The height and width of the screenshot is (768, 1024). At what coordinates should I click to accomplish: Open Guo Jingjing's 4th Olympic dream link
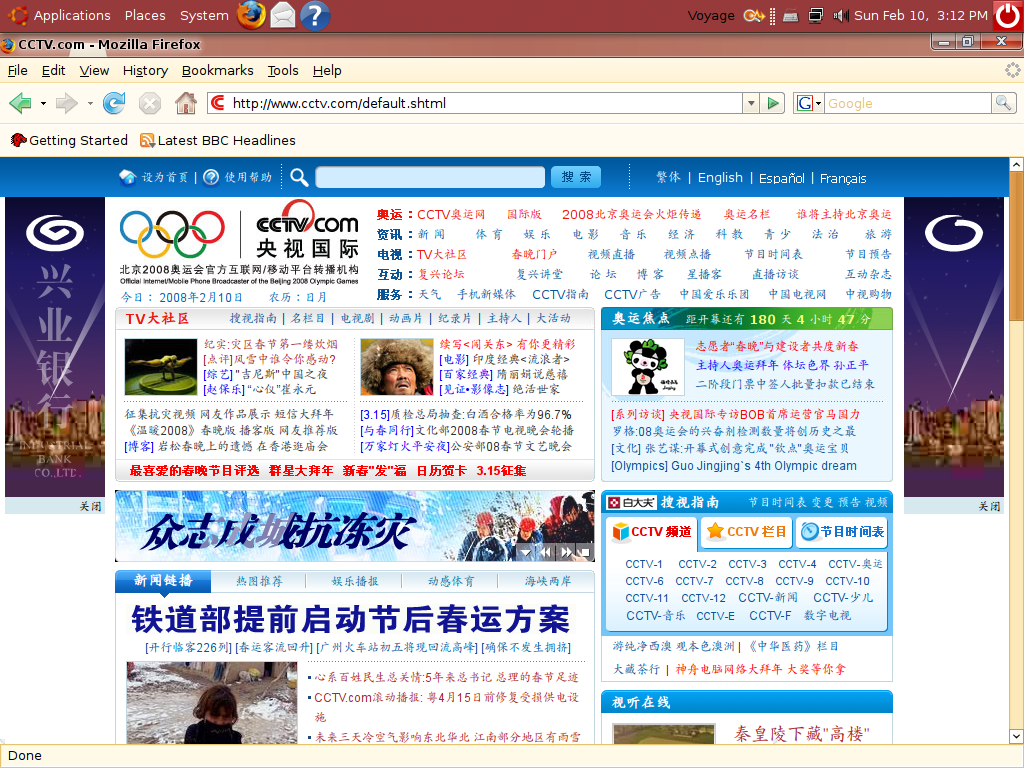point(734,466)
